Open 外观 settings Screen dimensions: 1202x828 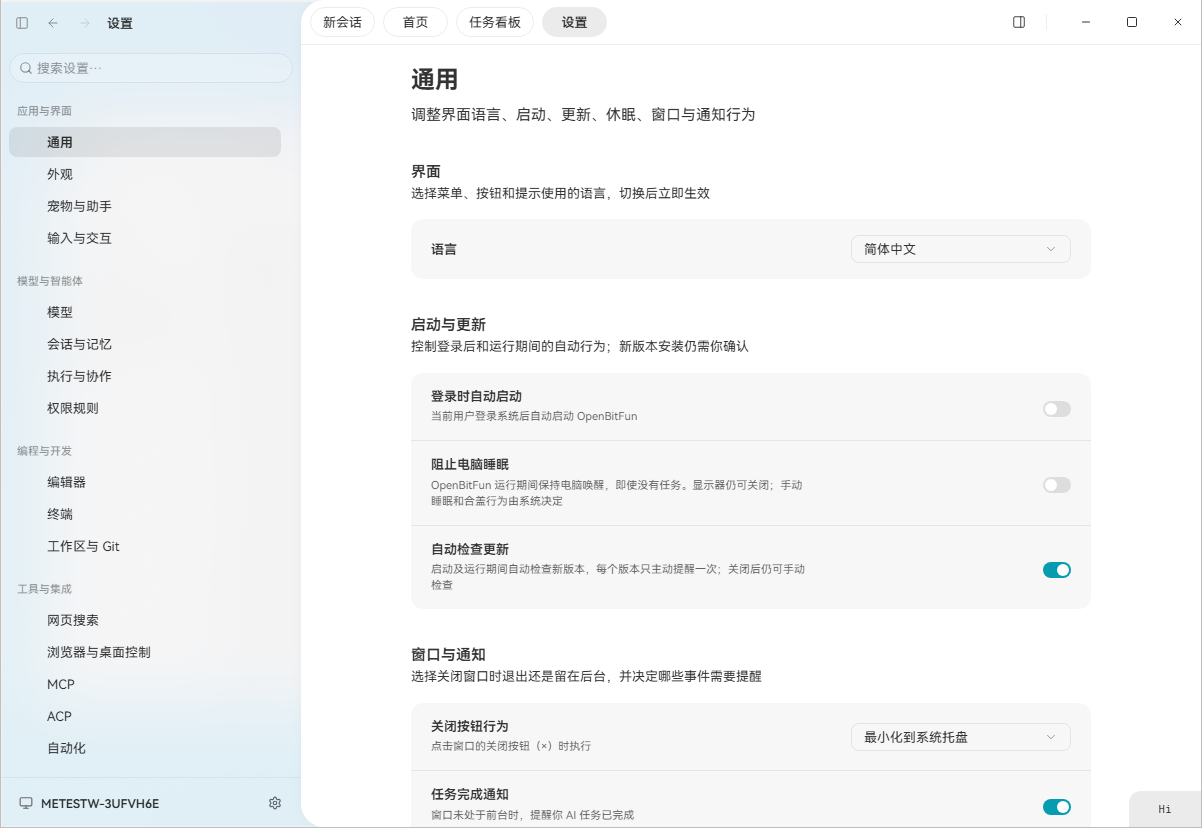pyautogui.click(x=145, y=174)
